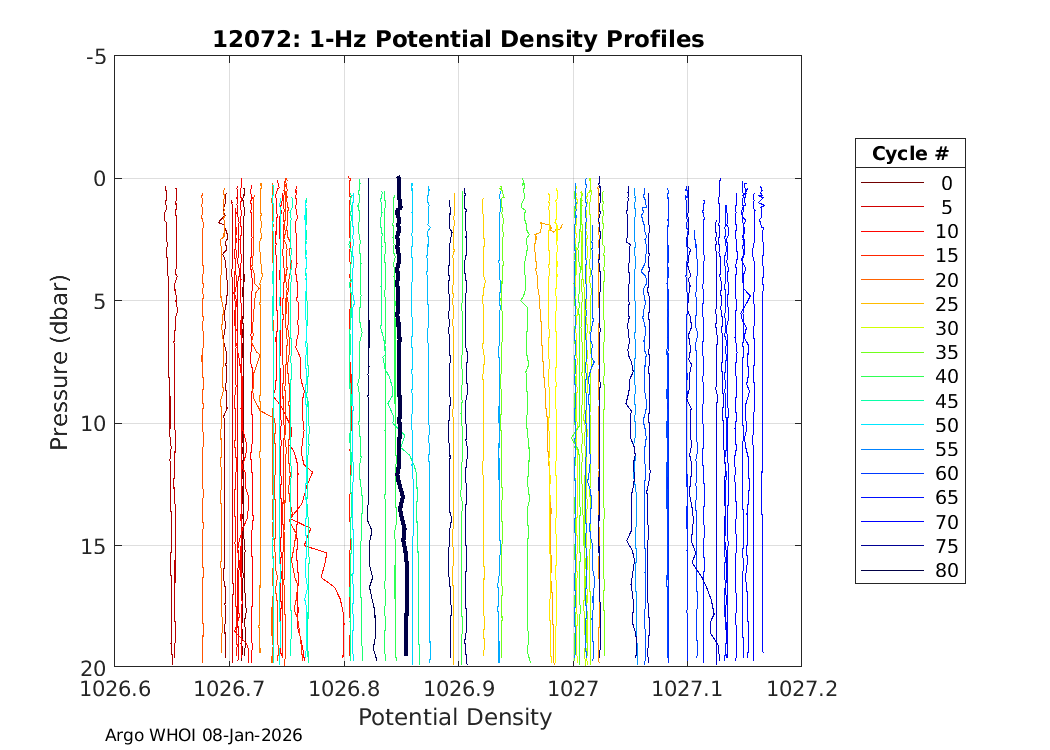1050x750 pixels.
Task: Click the y-axis tick label -5
Action: (96, 57)
